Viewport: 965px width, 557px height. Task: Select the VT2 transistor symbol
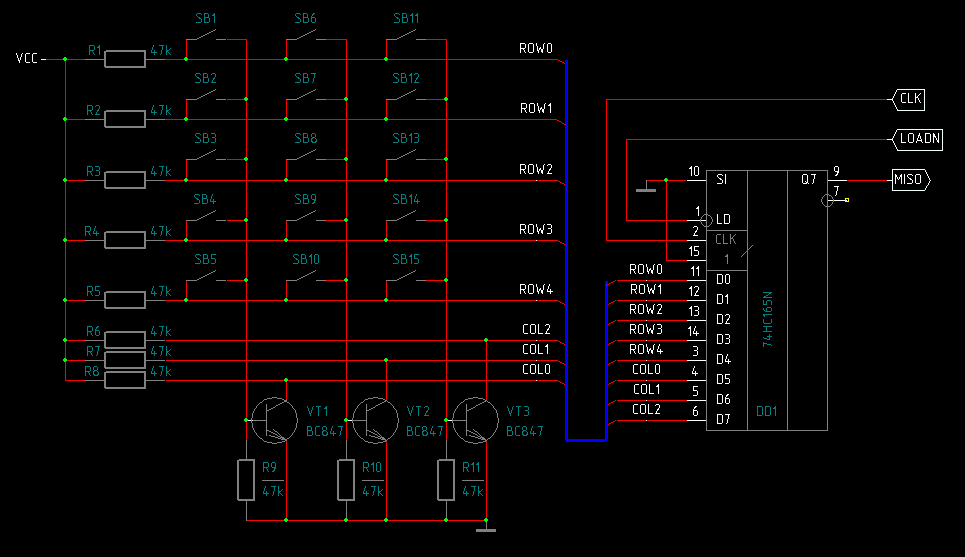click(371, 419)
